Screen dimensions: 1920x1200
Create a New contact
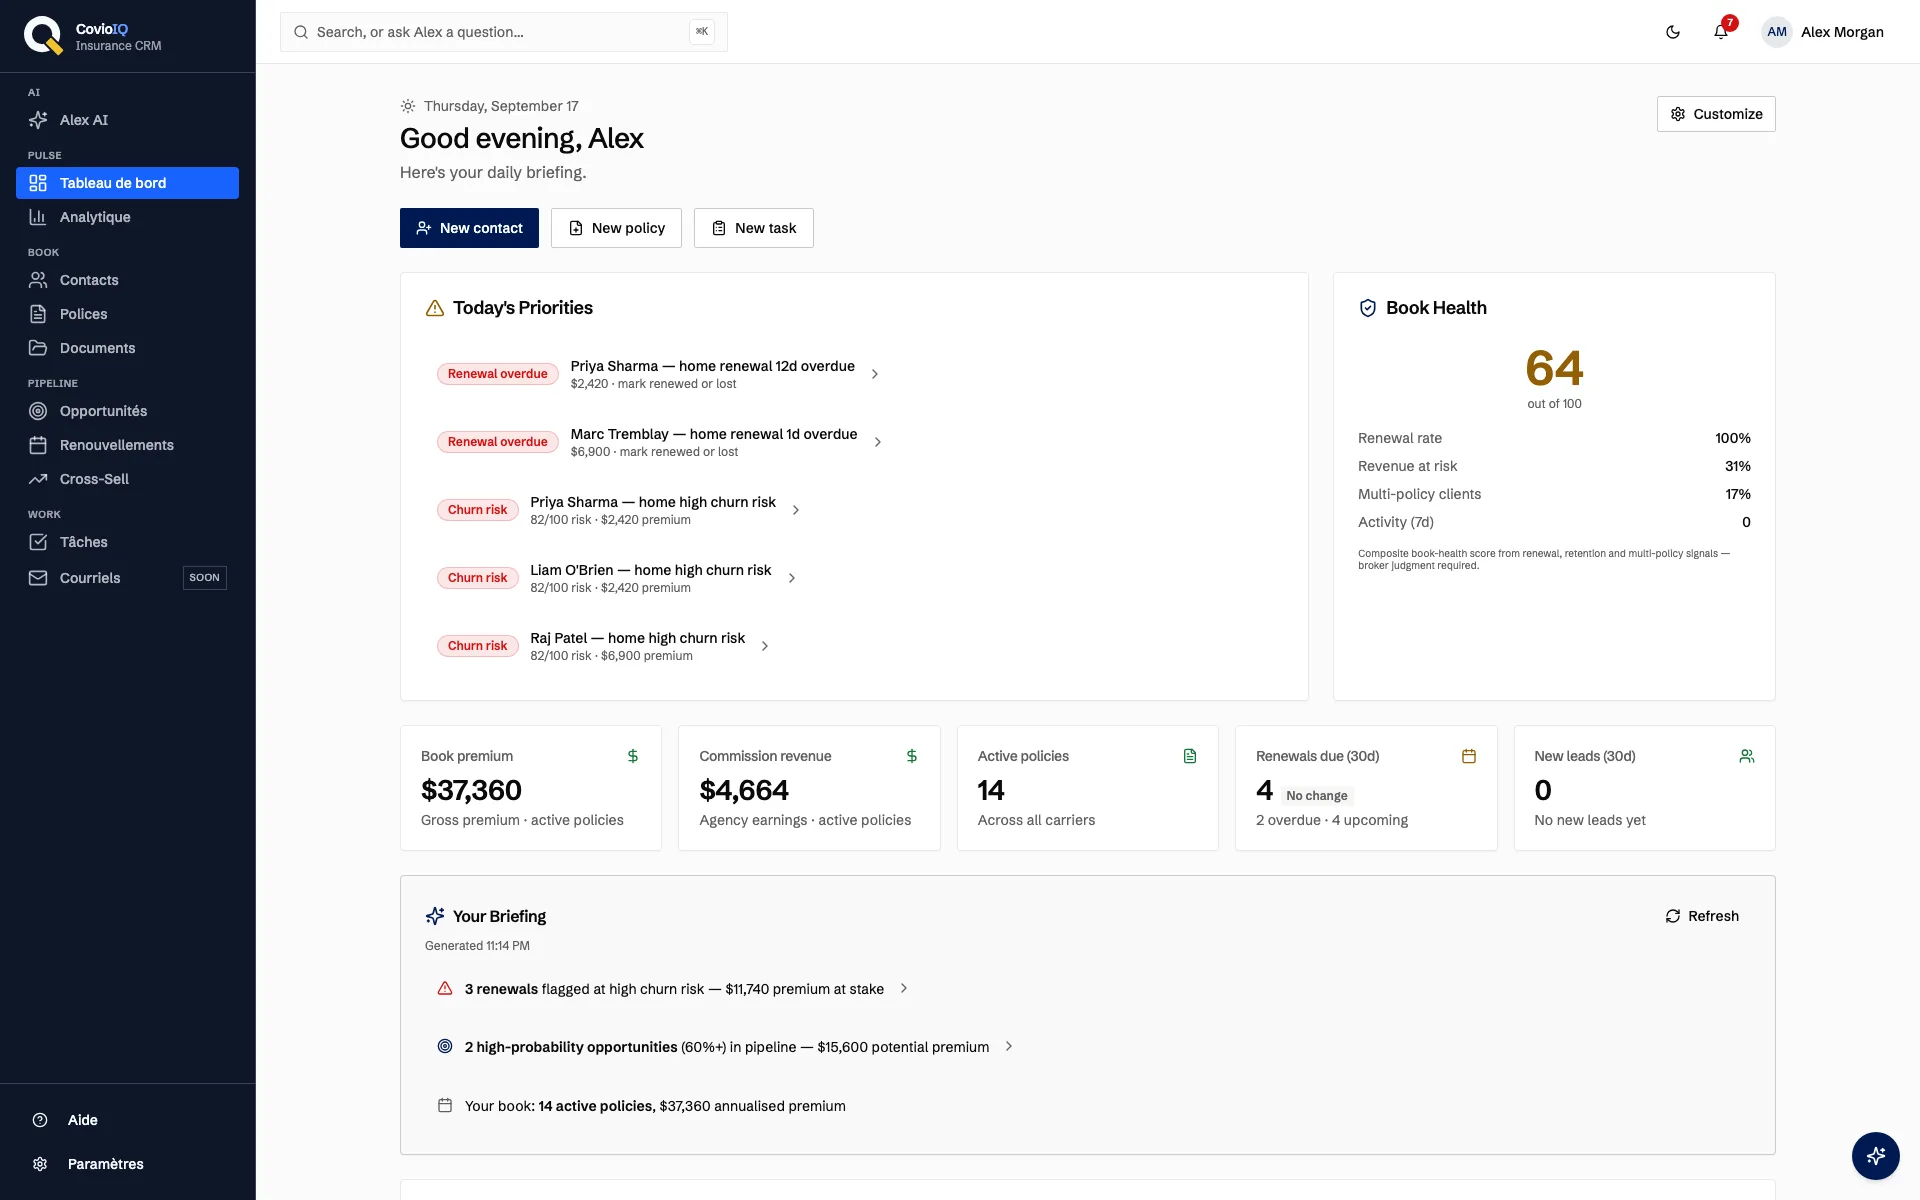click(x=469, y=228)
